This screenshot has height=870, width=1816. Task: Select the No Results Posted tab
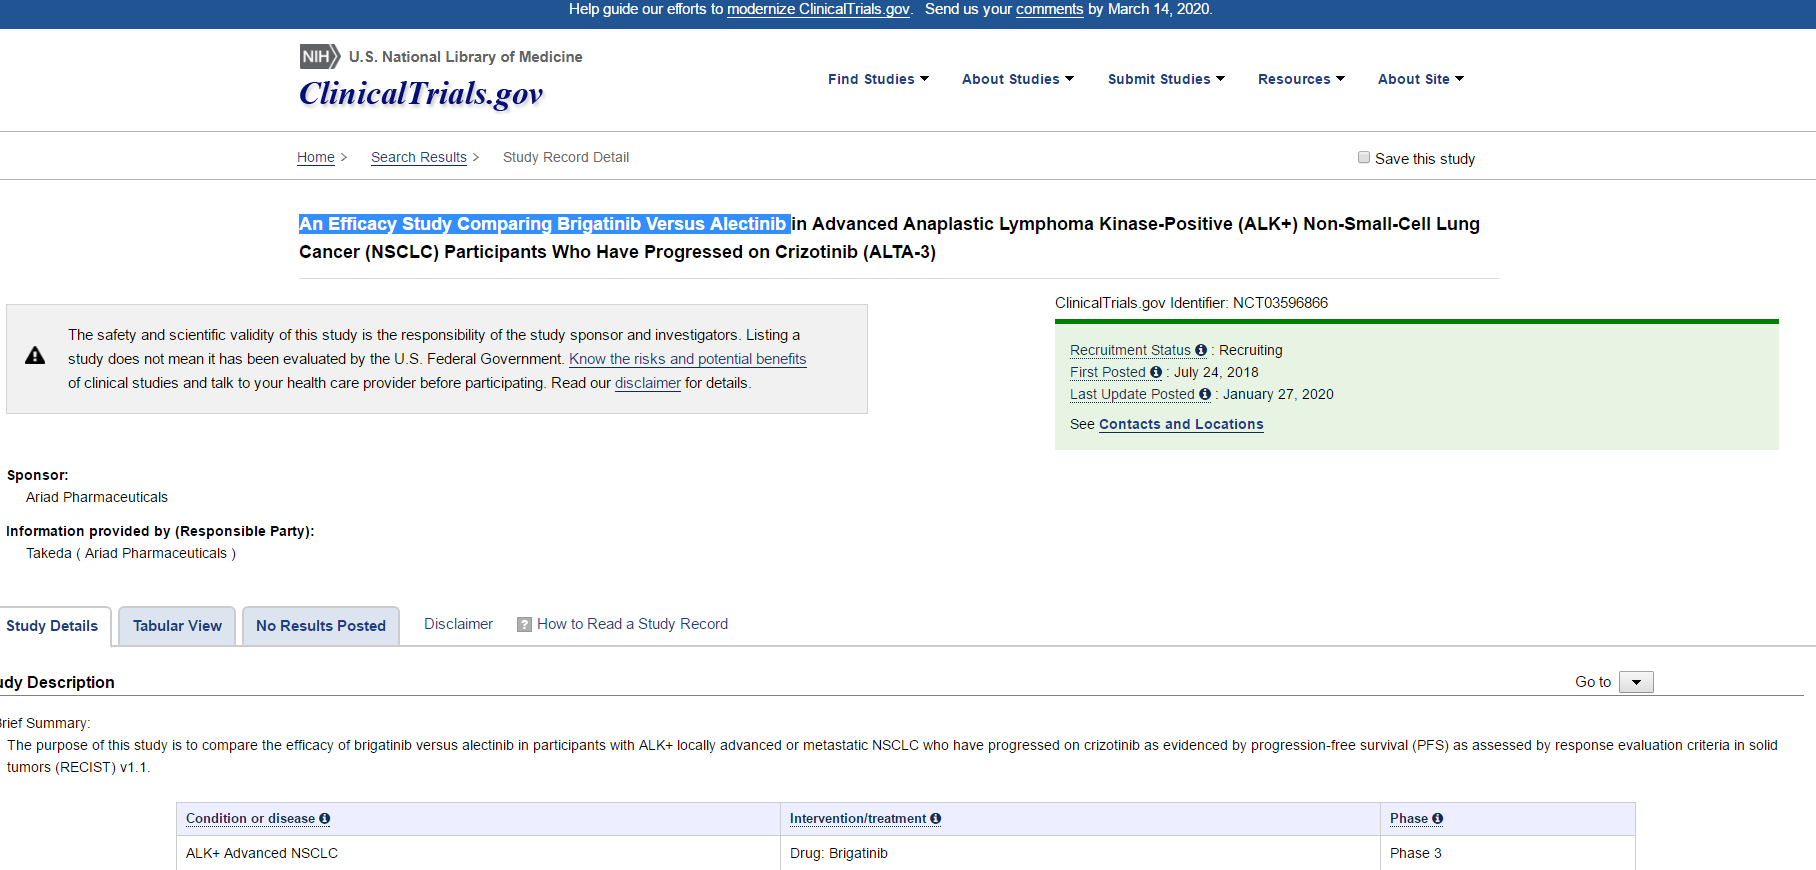tap(320, 626)
